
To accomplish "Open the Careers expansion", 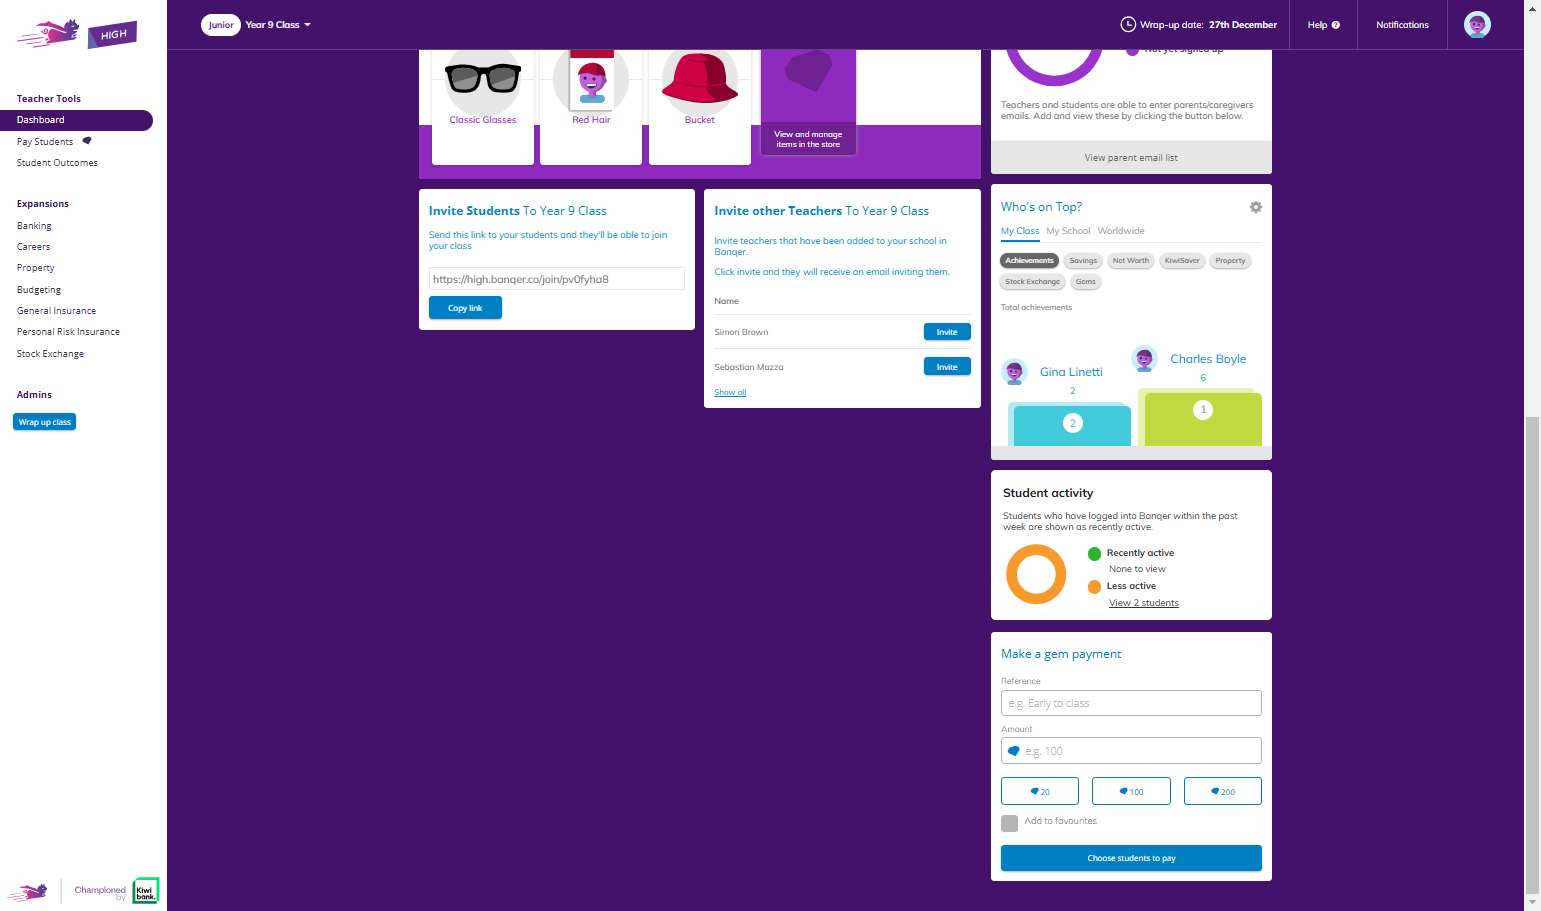I will [x=33, y=247].
